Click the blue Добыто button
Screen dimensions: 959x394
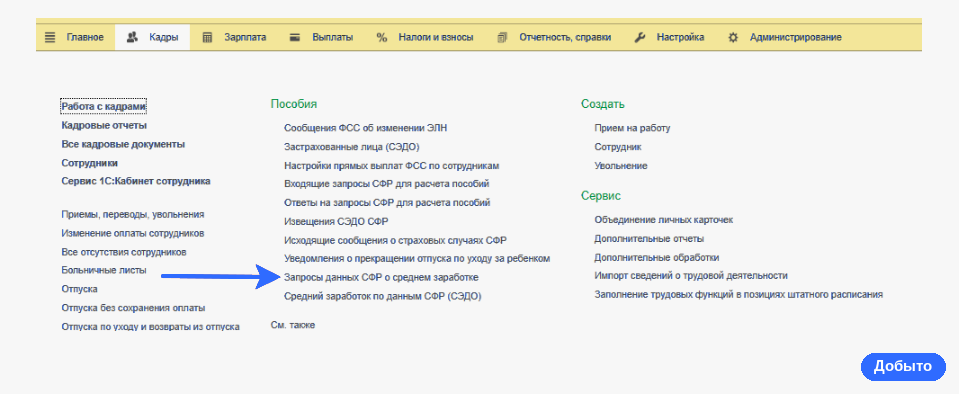pos(903,366)
